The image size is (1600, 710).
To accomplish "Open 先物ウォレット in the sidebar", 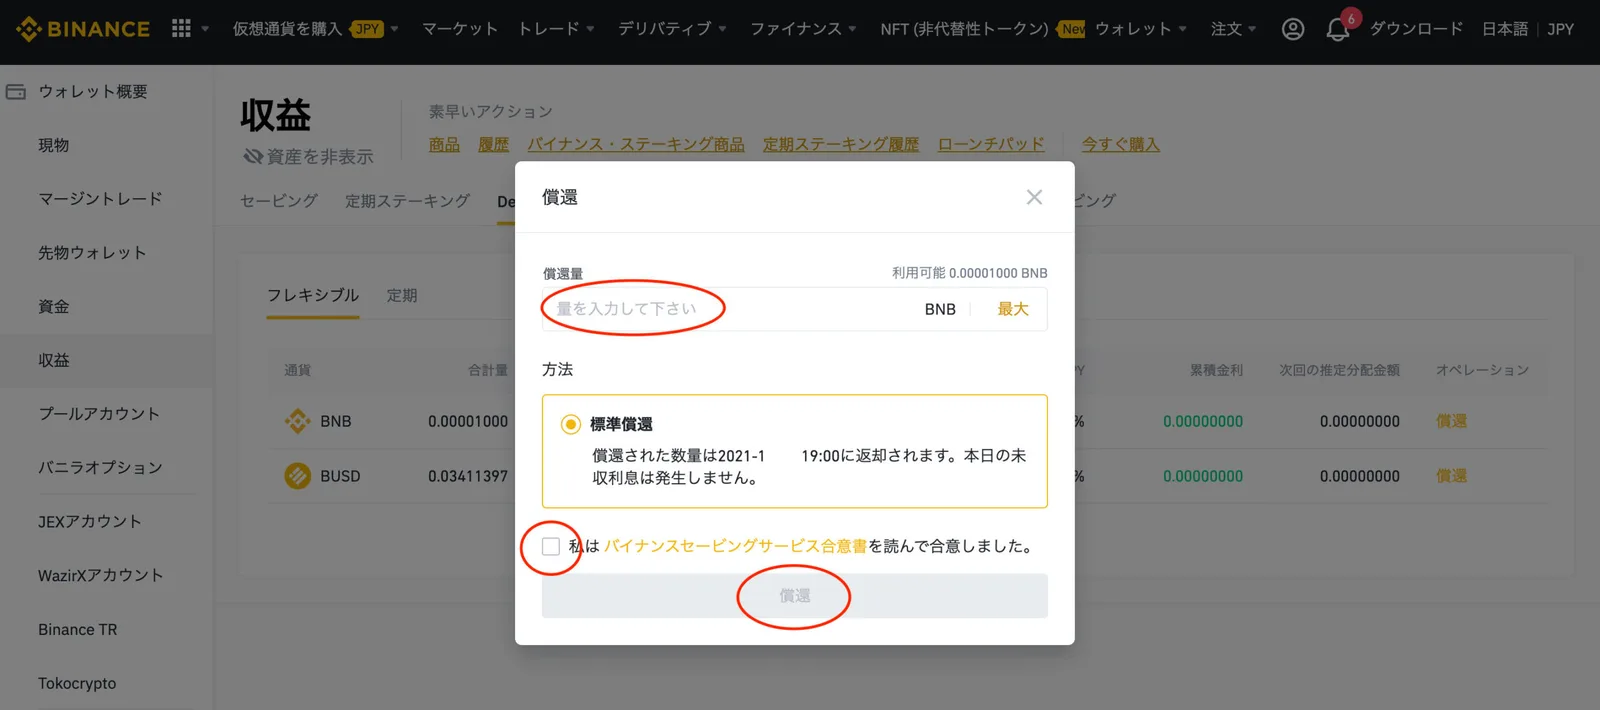I will coord(92,253).
